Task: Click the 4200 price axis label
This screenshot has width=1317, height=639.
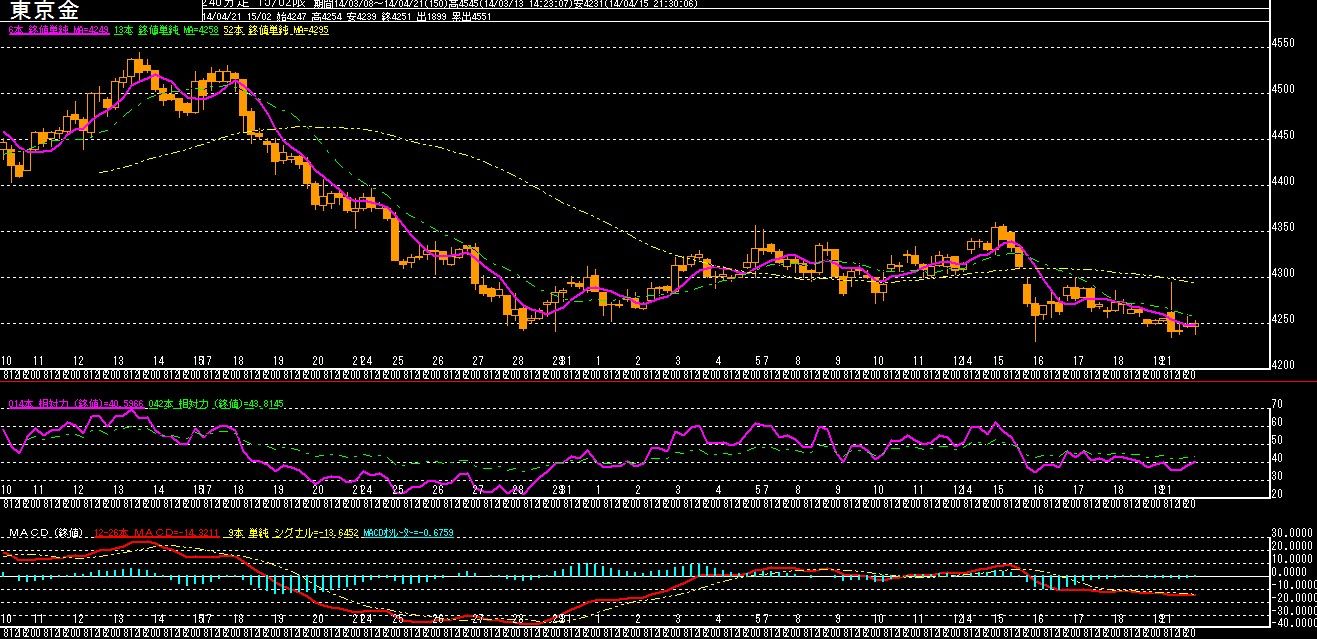Action: pyautogui.click(x=1282, y=366)
